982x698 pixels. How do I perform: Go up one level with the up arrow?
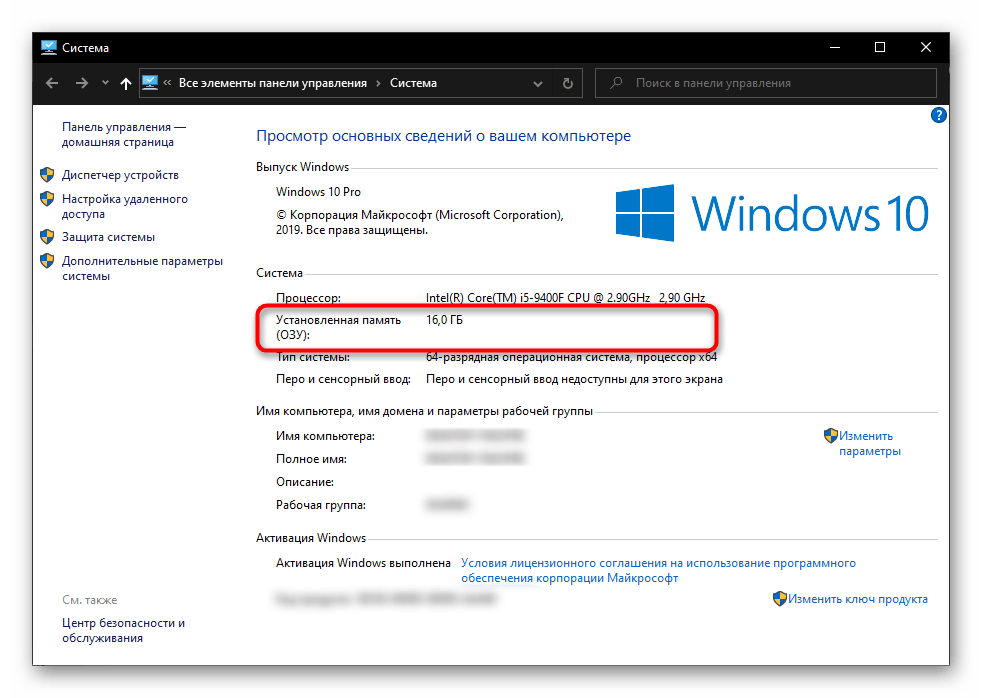(125, 84)
